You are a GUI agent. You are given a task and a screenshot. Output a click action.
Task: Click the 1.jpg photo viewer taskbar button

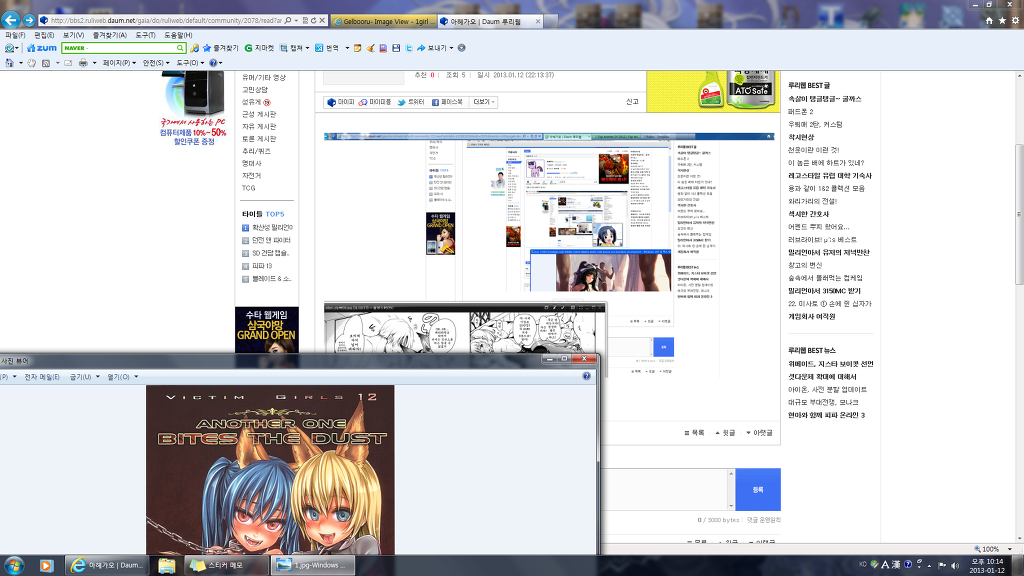[x=310, y=566]
